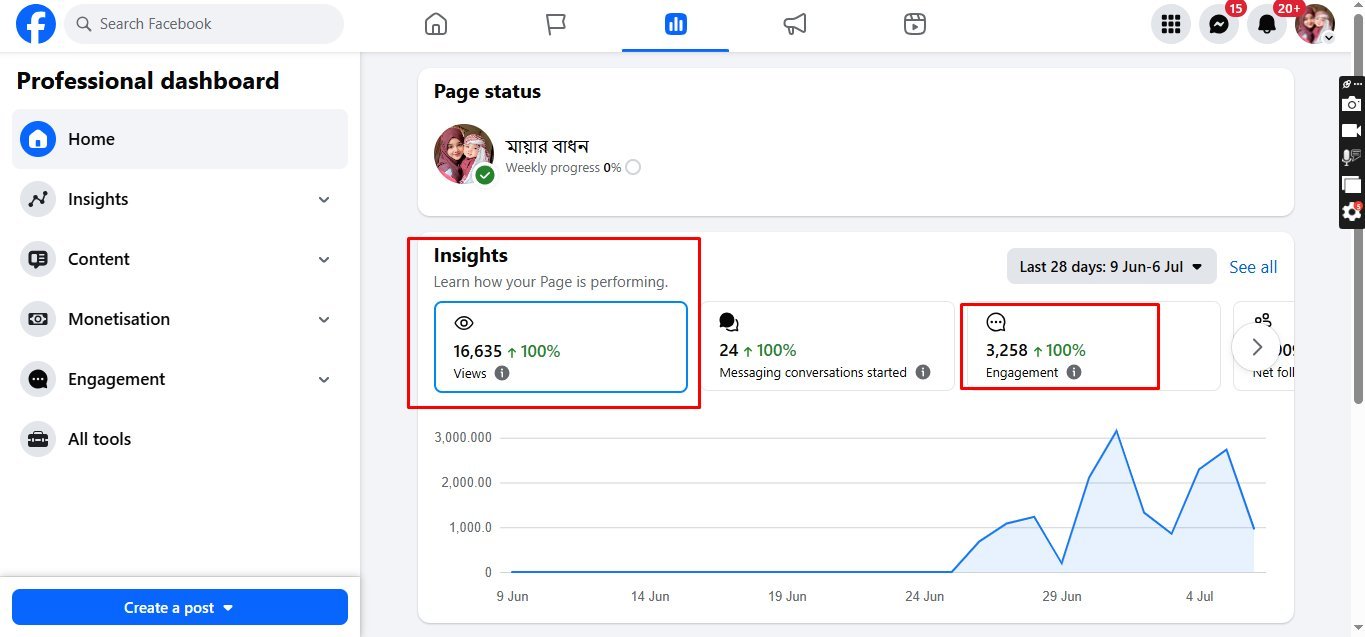Click the See all link
This screenshot has height=637, width=1365.
click(x=1253, y=267)
